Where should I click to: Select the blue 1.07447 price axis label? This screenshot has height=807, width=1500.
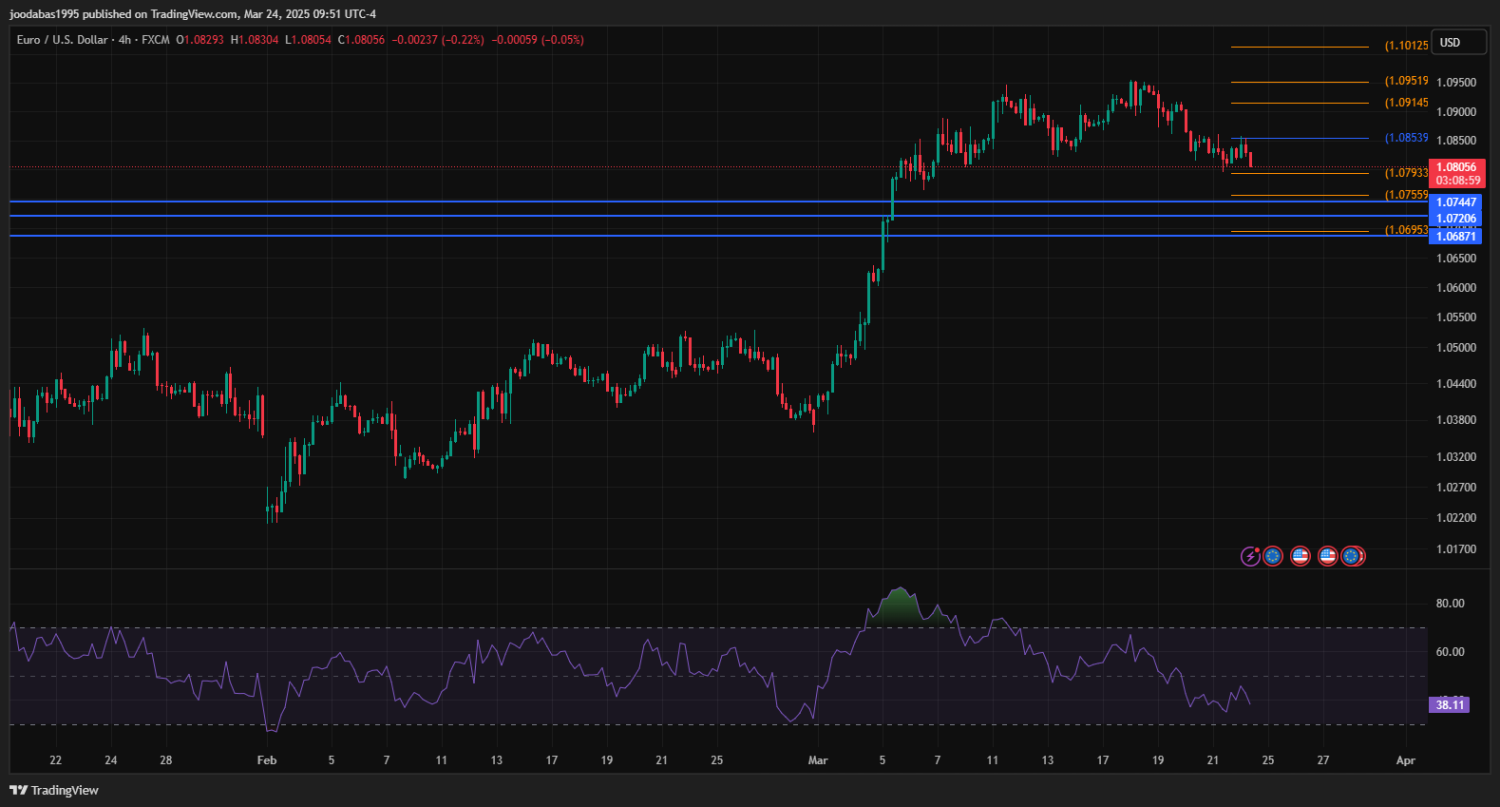[x=1456, y=202]
